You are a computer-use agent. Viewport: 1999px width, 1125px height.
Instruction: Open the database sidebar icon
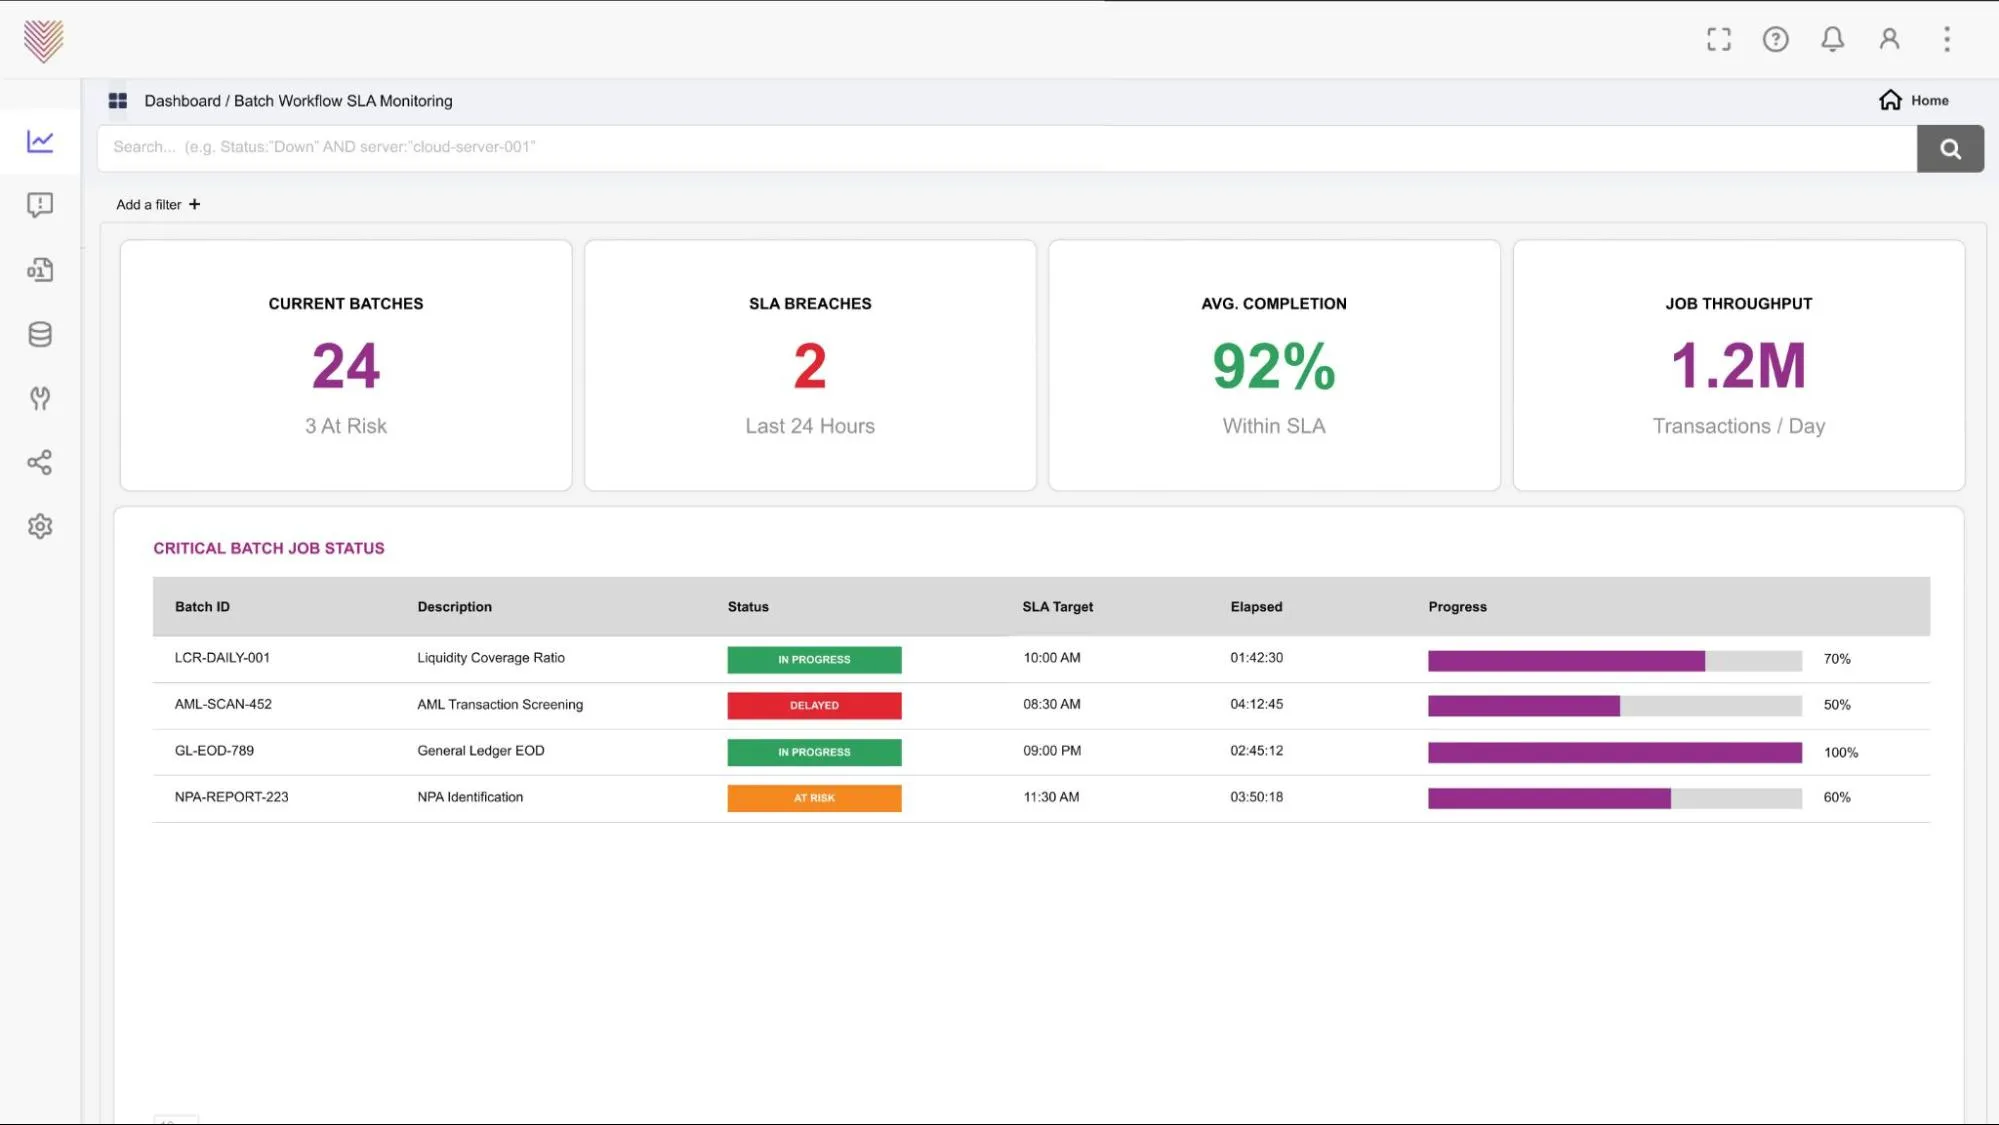pos(40,334)
